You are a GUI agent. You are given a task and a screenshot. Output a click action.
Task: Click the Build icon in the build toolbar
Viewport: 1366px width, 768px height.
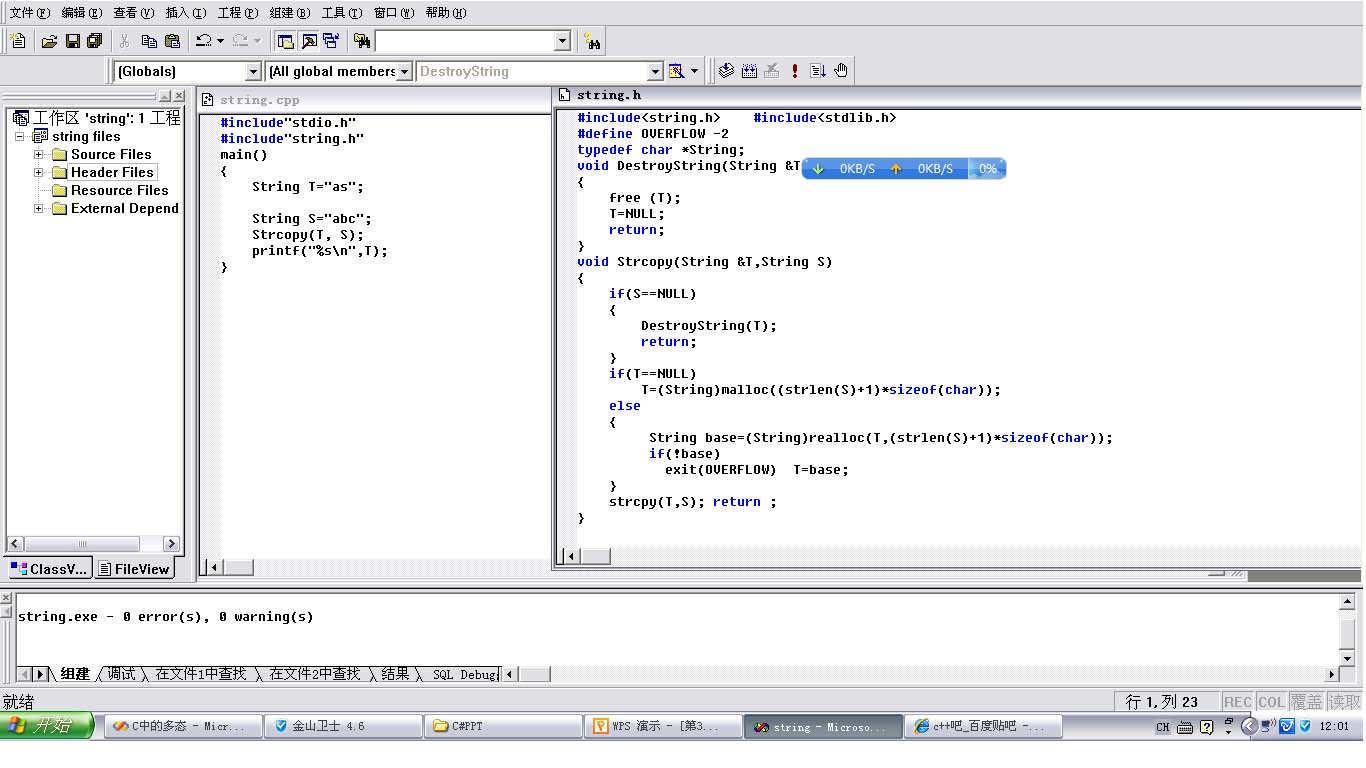click(x=749, y=71)
